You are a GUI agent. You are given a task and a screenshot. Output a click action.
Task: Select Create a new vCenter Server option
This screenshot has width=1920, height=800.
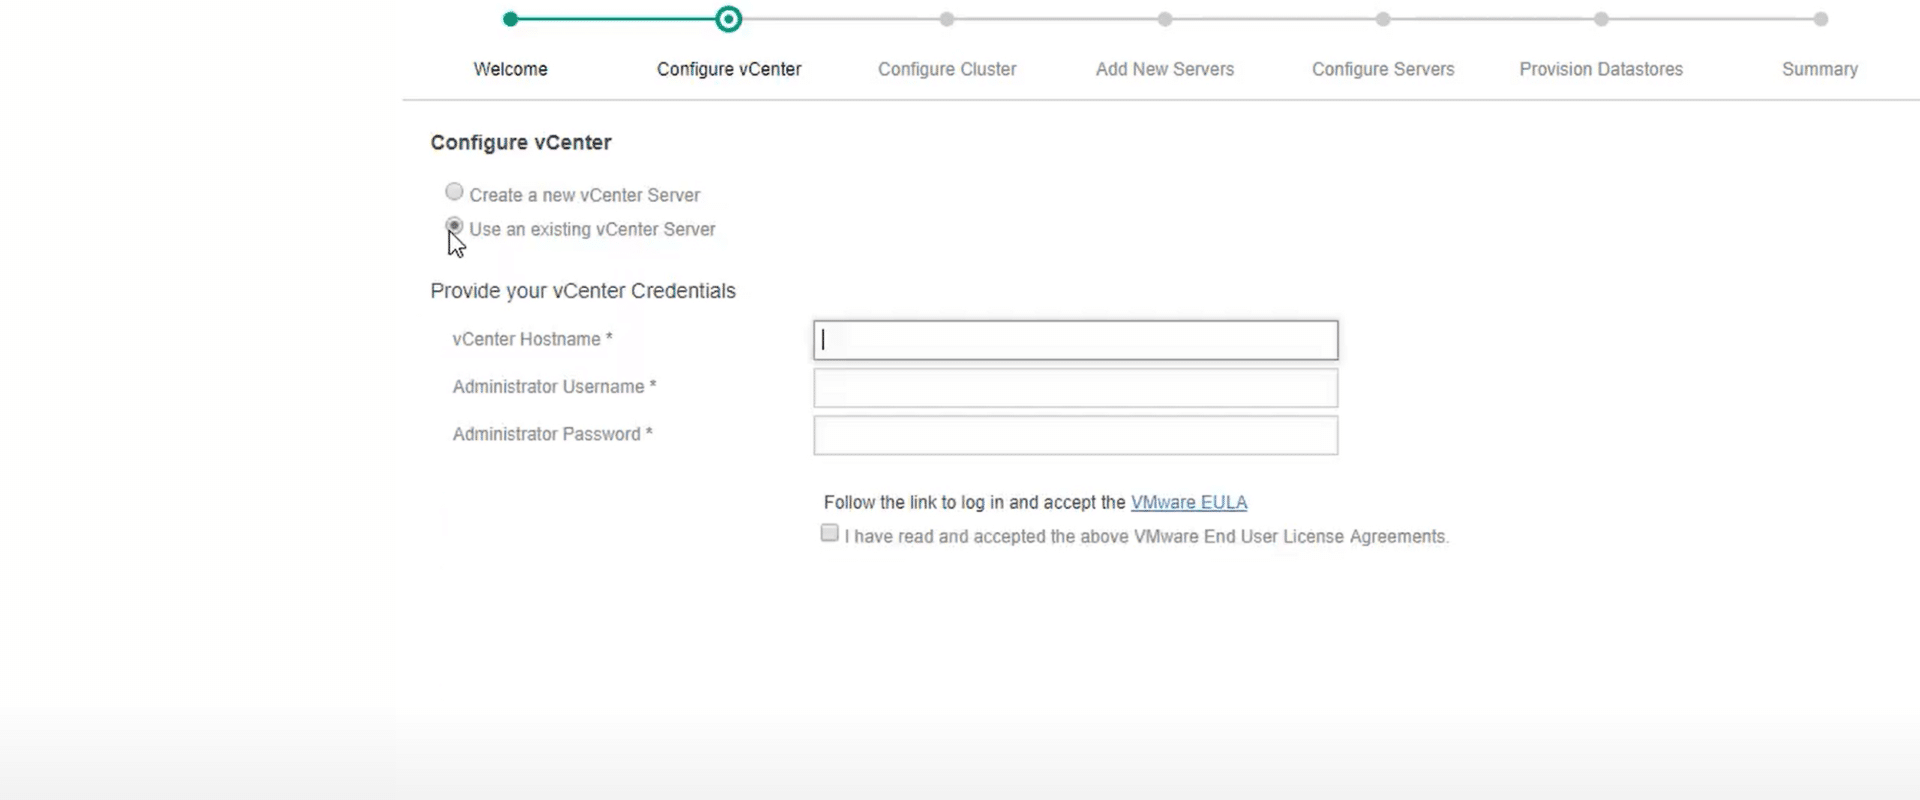(x=454, y=191)
